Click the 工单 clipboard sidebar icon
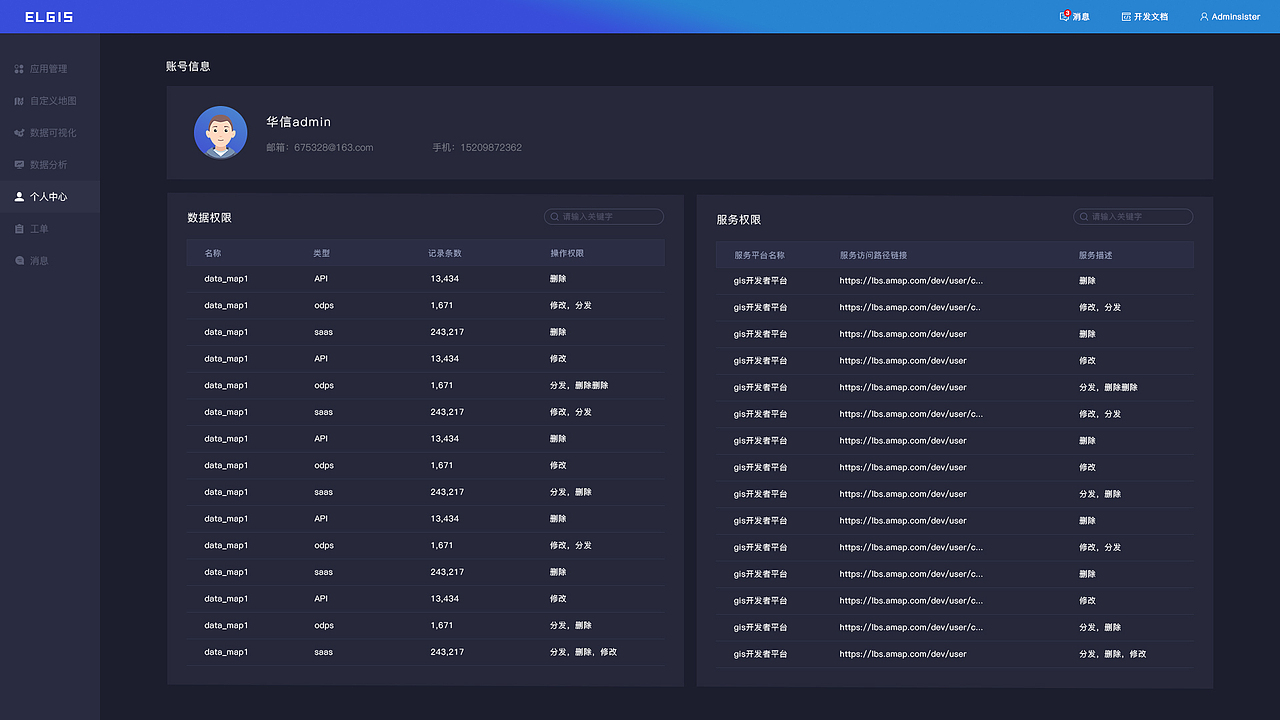1280x720 pixels. (19, 229)
